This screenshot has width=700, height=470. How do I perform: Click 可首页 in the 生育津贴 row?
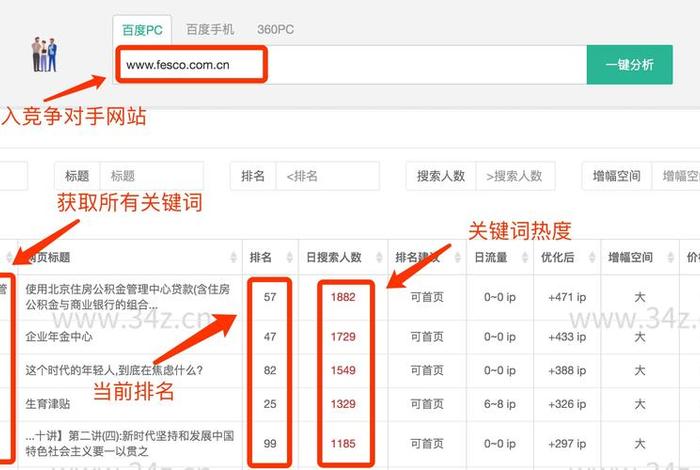point(427,404)
